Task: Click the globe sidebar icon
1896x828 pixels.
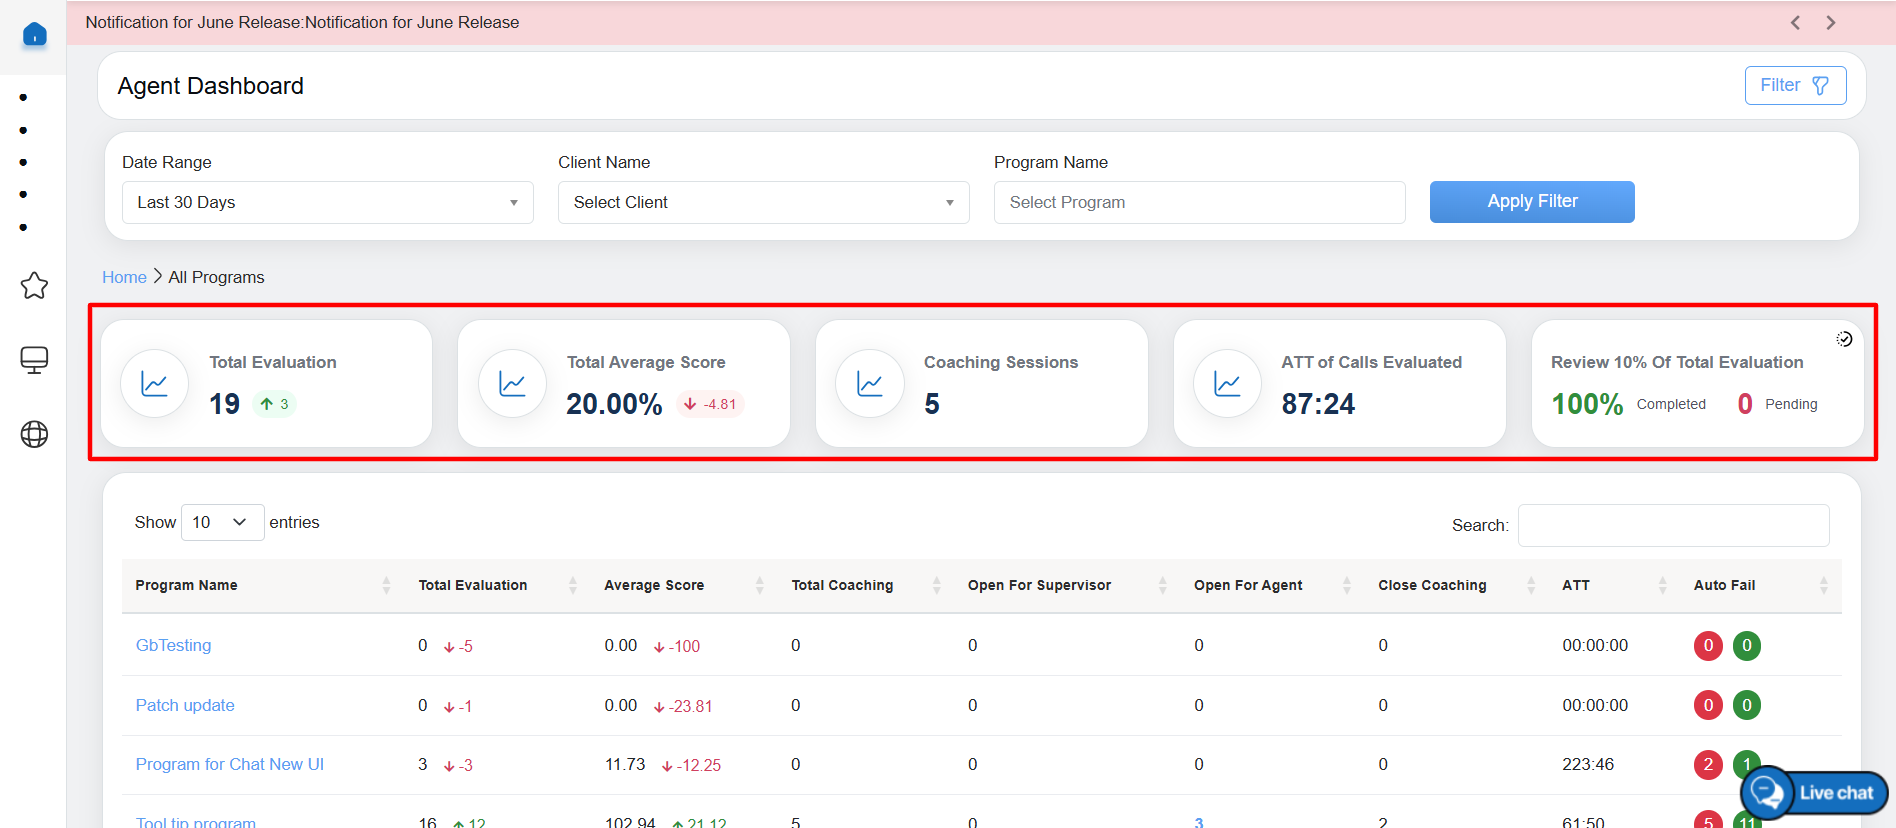Action: click(x=34, y=434)
